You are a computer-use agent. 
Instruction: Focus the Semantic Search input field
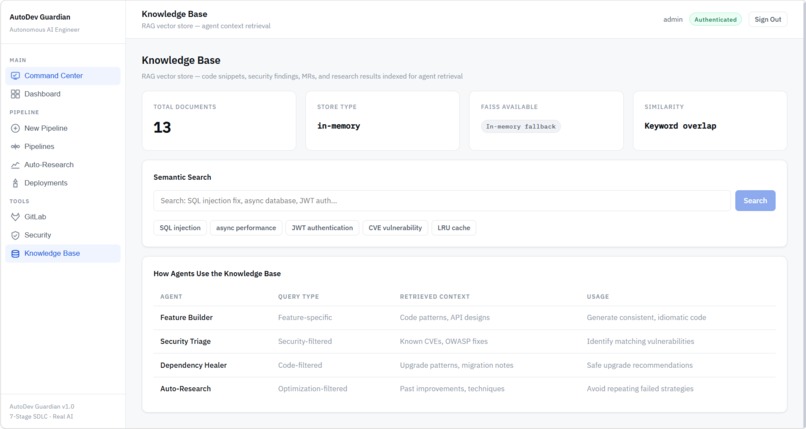[442, 201]
